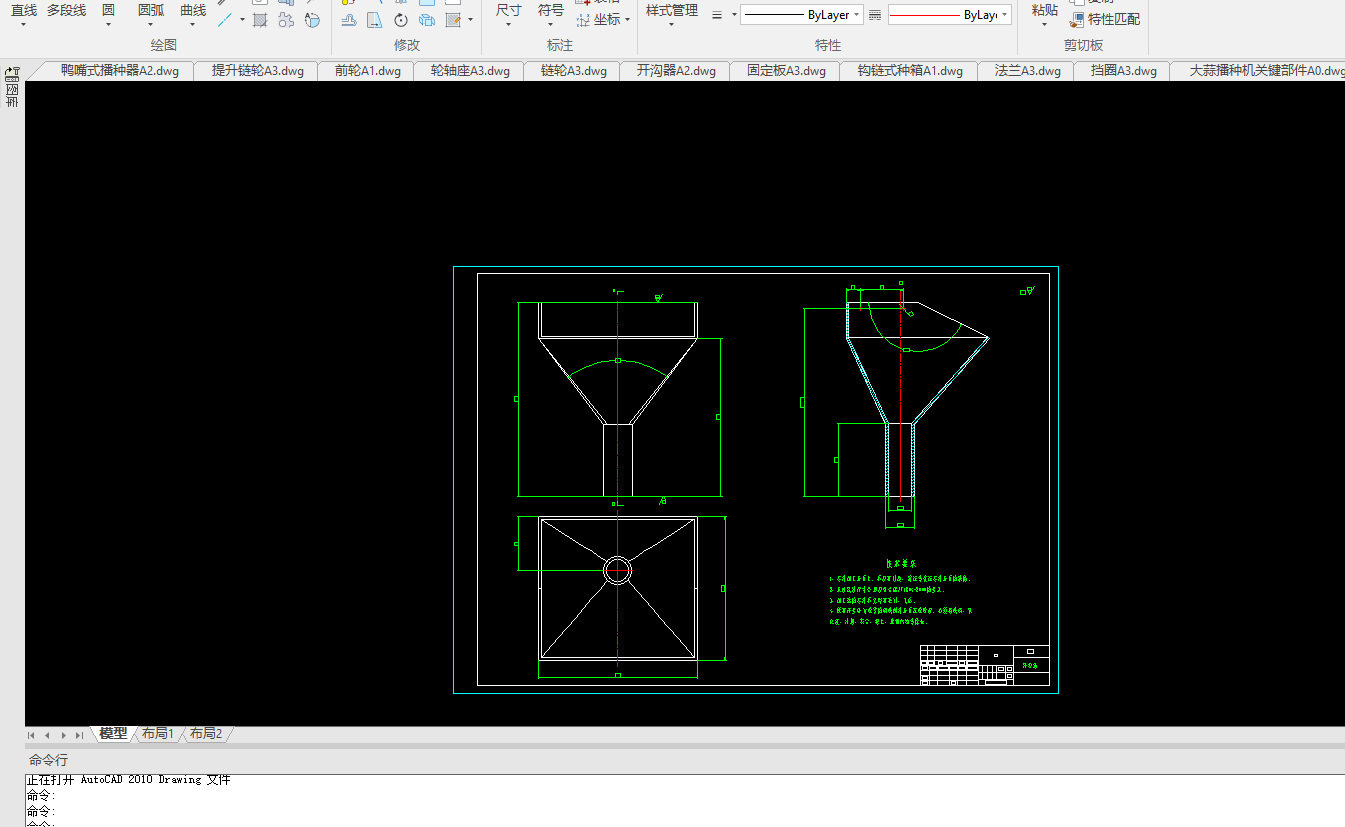The image size is (1345, 827).
Task: Click the 标注 panel title
Action: [x=560, y=45]
